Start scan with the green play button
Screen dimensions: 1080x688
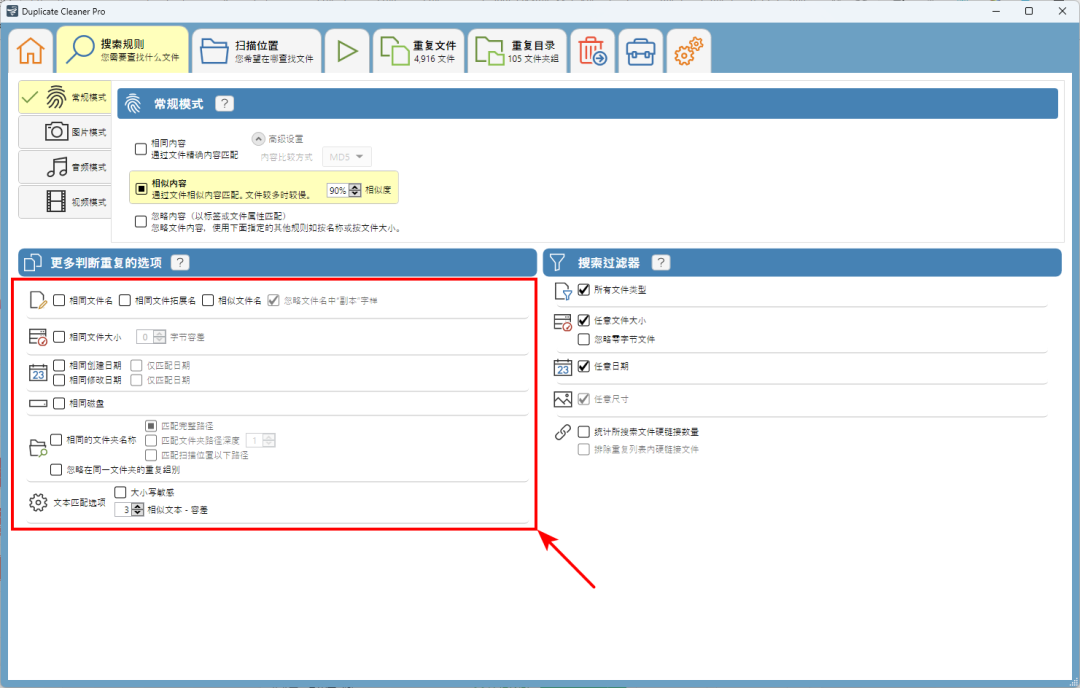point(347,51)
